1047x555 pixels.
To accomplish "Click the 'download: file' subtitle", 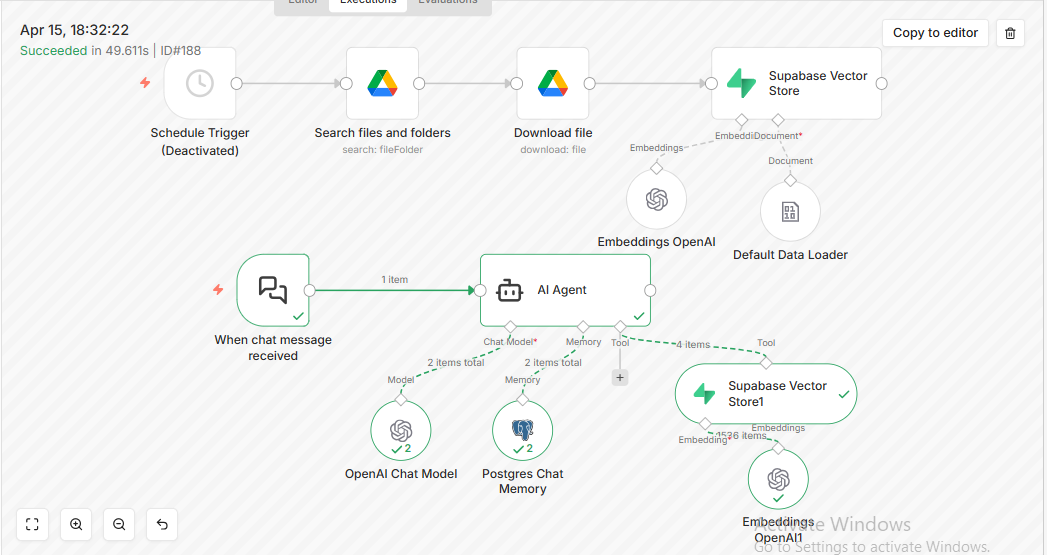I will tap(553, 150).
